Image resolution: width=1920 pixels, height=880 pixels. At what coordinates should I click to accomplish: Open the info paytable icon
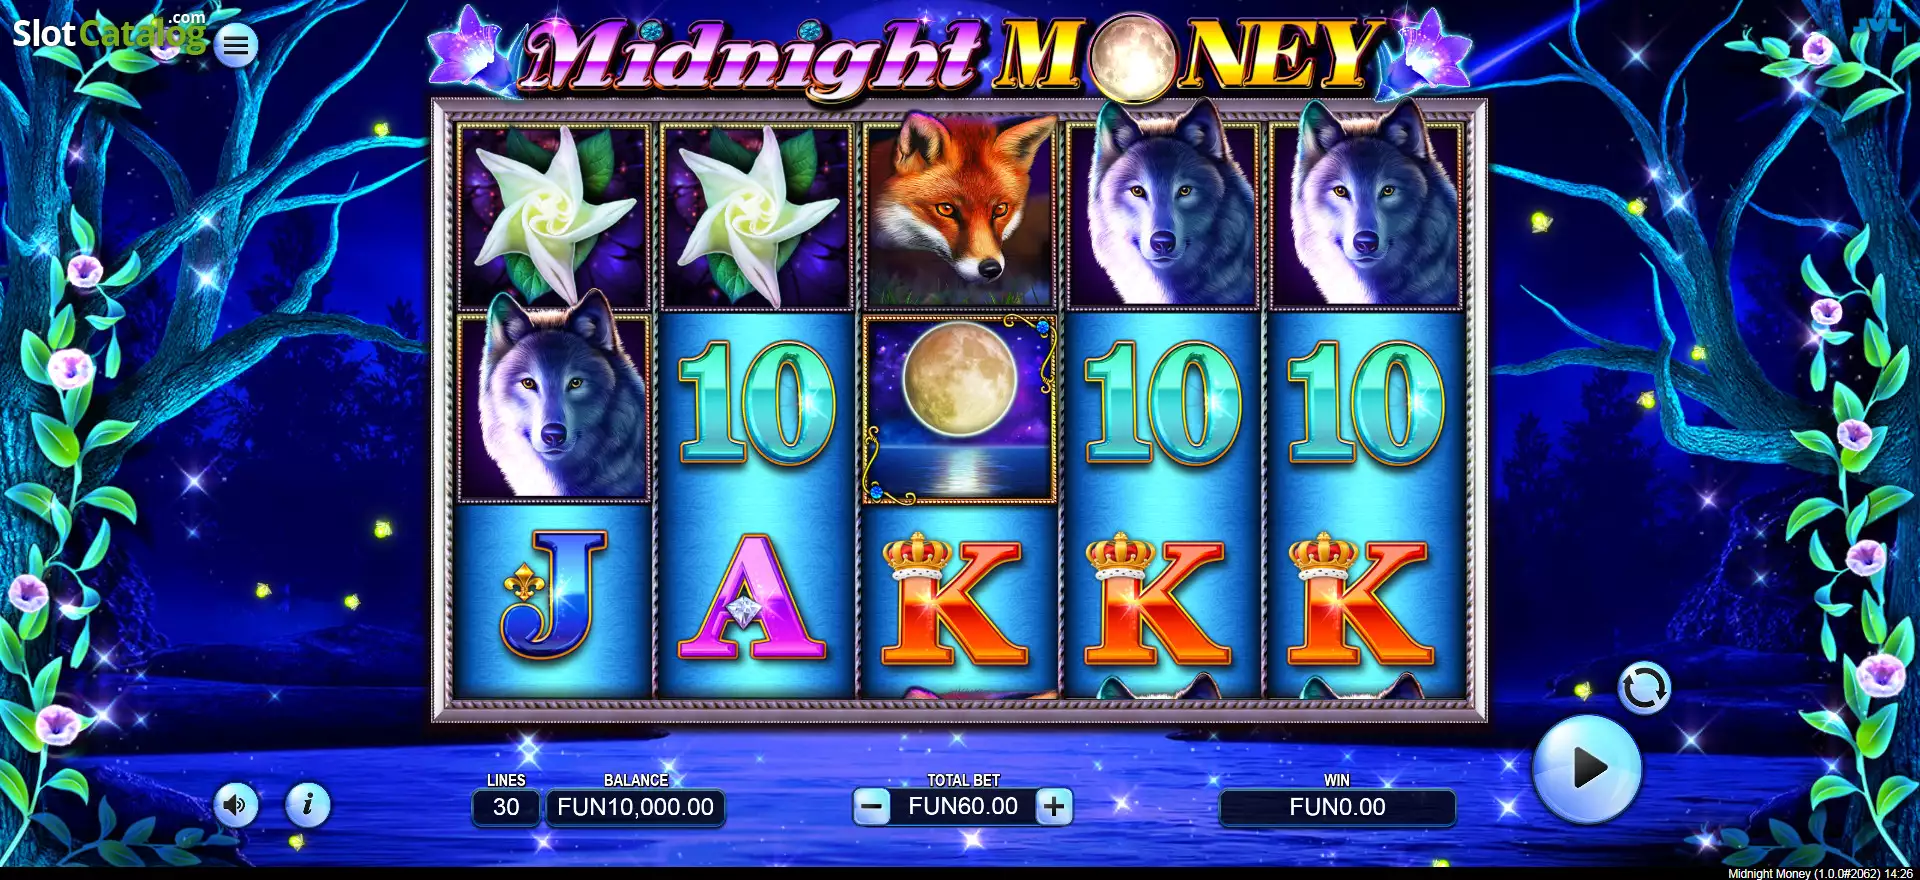point(308,805)
